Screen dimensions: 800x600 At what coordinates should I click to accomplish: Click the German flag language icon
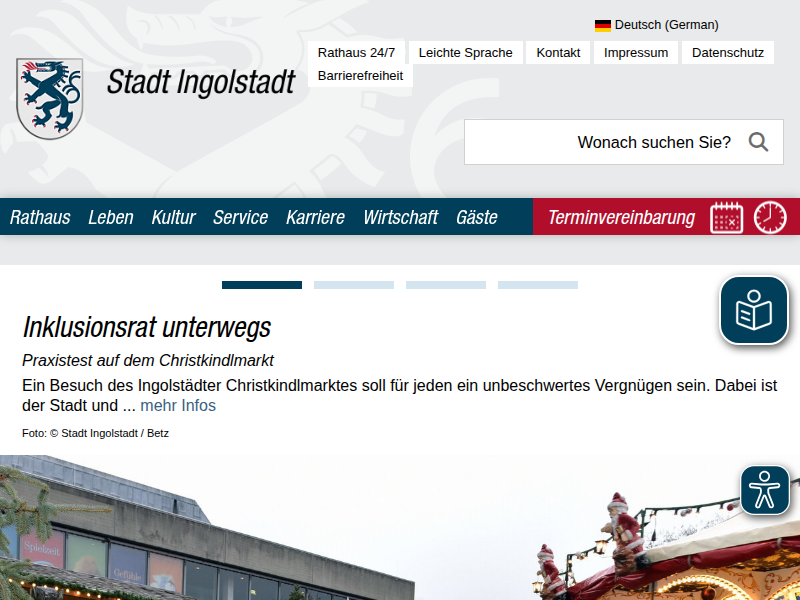click(x=601, y=25)
